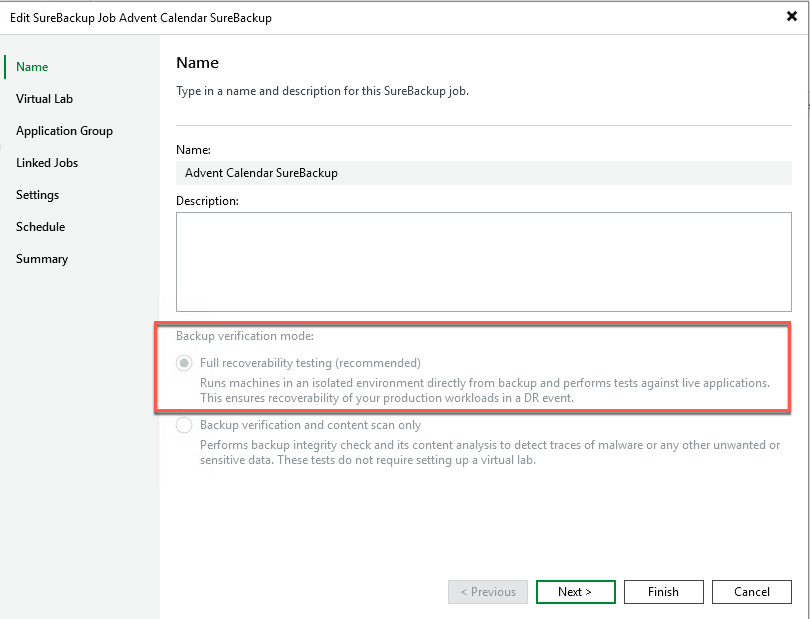The image size is (810, 619).
Task: Click the "Description:" field label
Action: point(208,201)
